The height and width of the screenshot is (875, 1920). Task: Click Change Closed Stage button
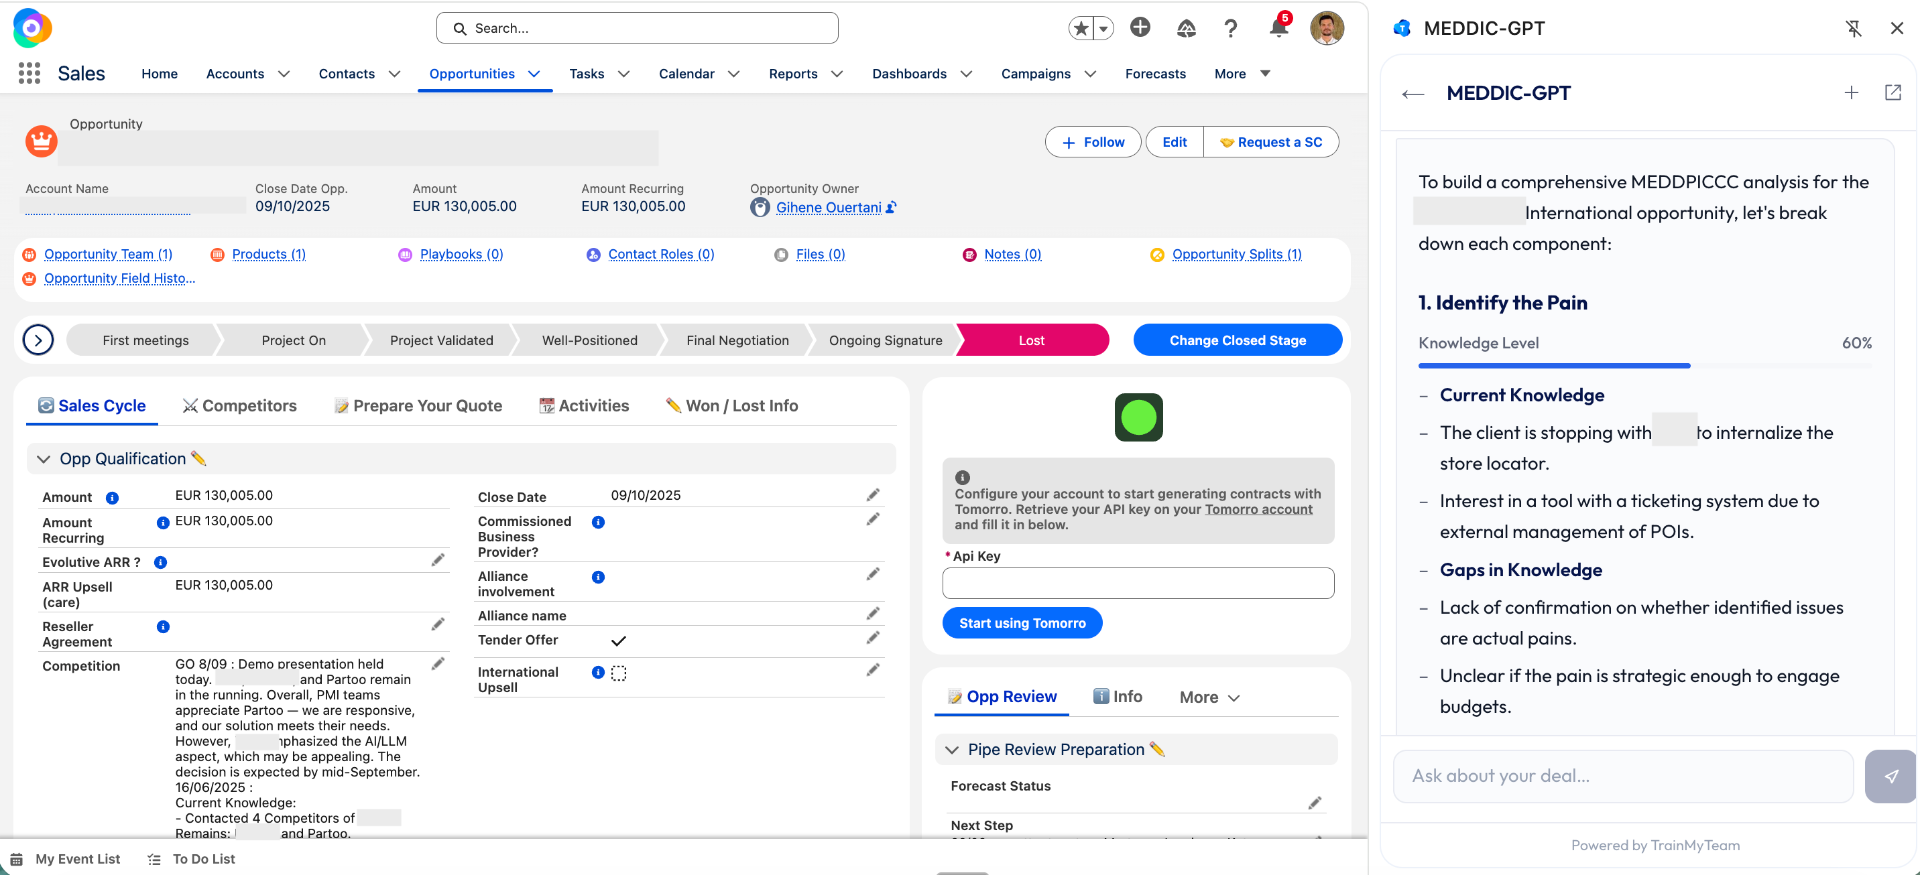pos(1238,340)
